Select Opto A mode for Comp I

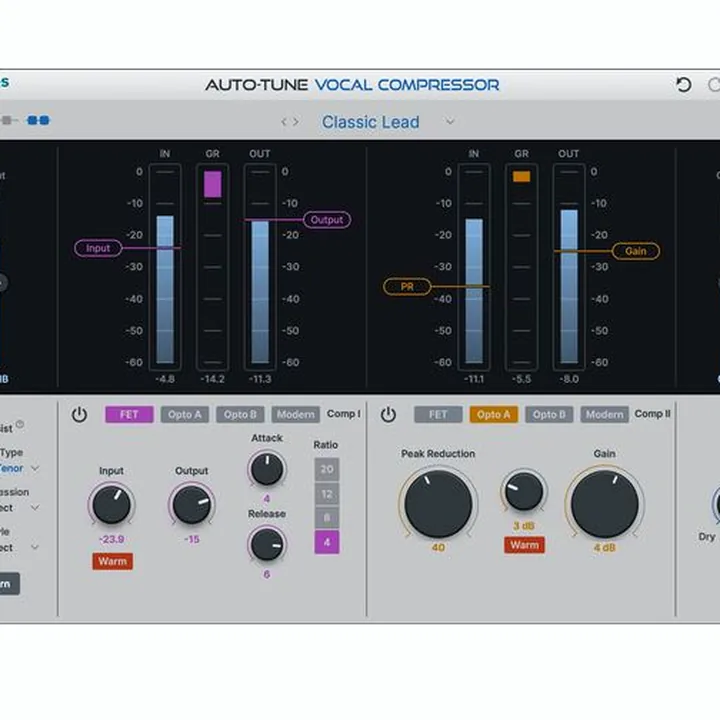[185, 415]
